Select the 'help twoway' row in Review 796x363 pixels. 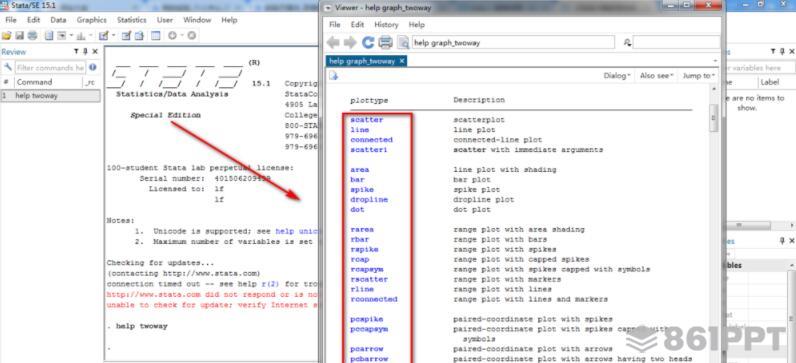tap(50, 95)
